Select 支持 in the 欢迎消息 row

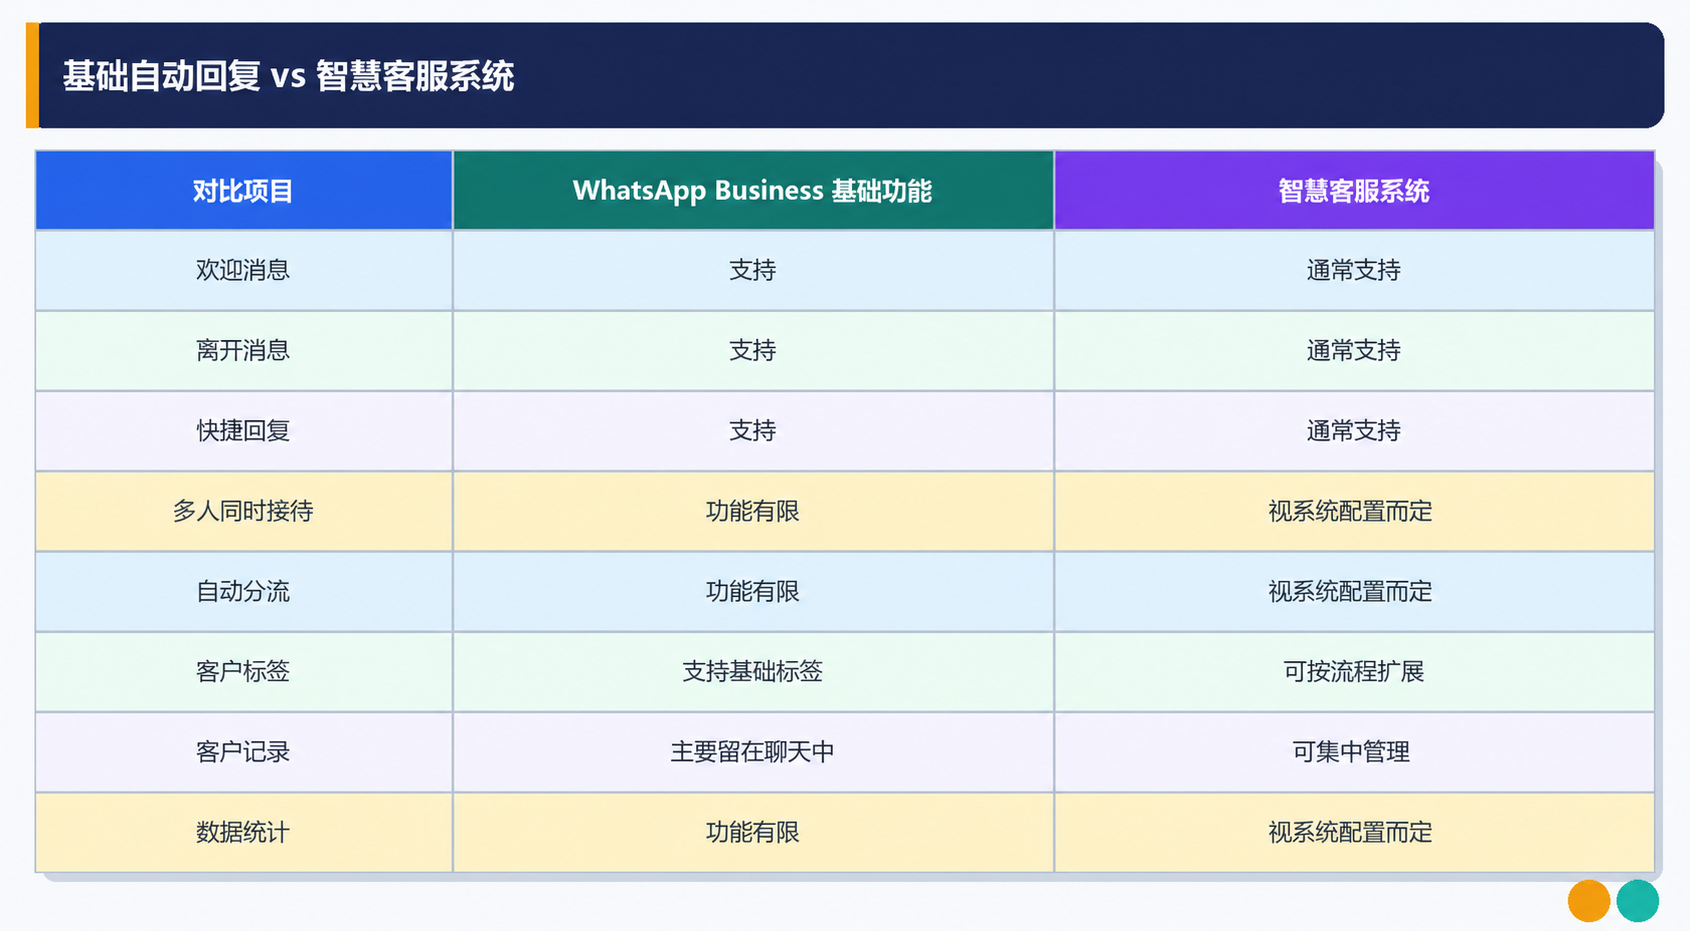(x=753, y=270)
